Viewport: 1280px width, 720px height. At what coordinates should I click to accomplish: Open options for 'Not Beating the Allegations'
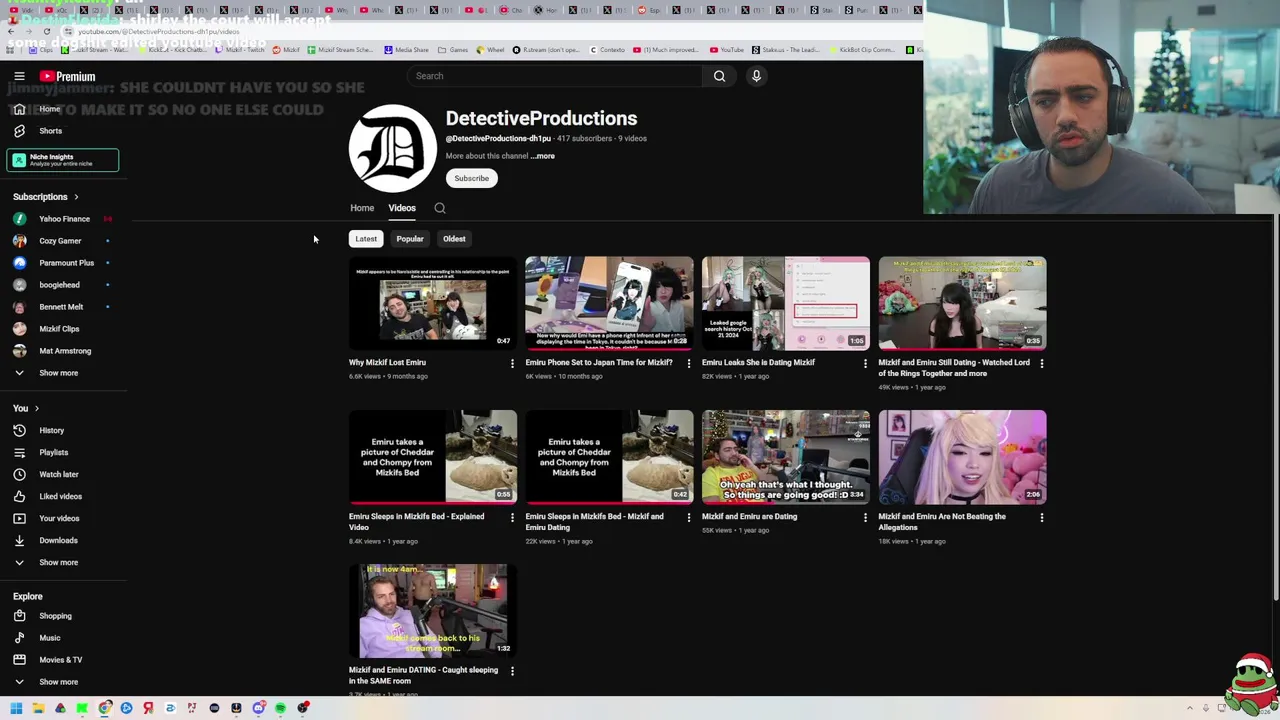coord(1041,517)
